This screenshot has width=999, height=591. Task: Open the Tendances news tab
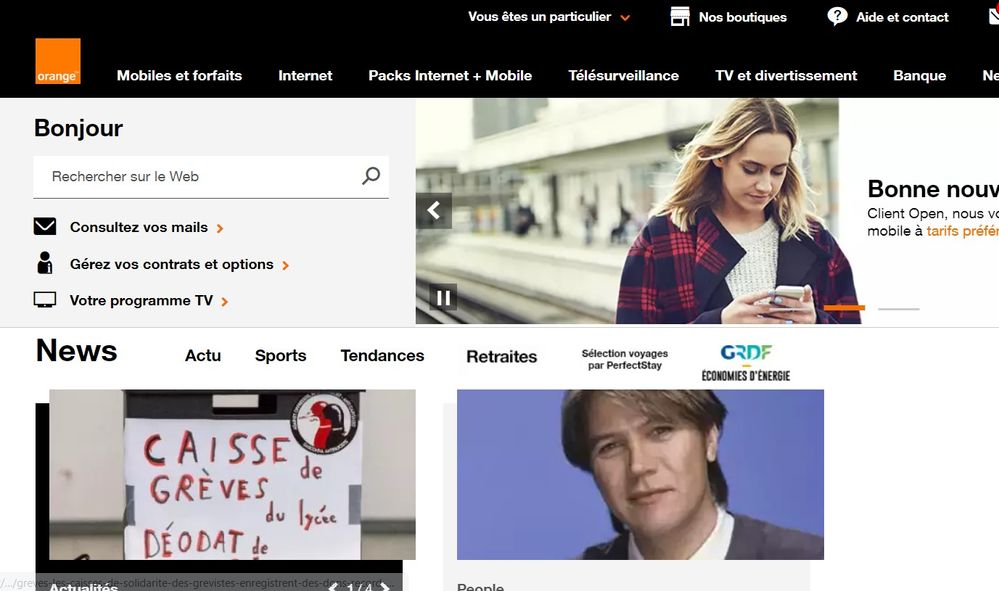(382, 355)
